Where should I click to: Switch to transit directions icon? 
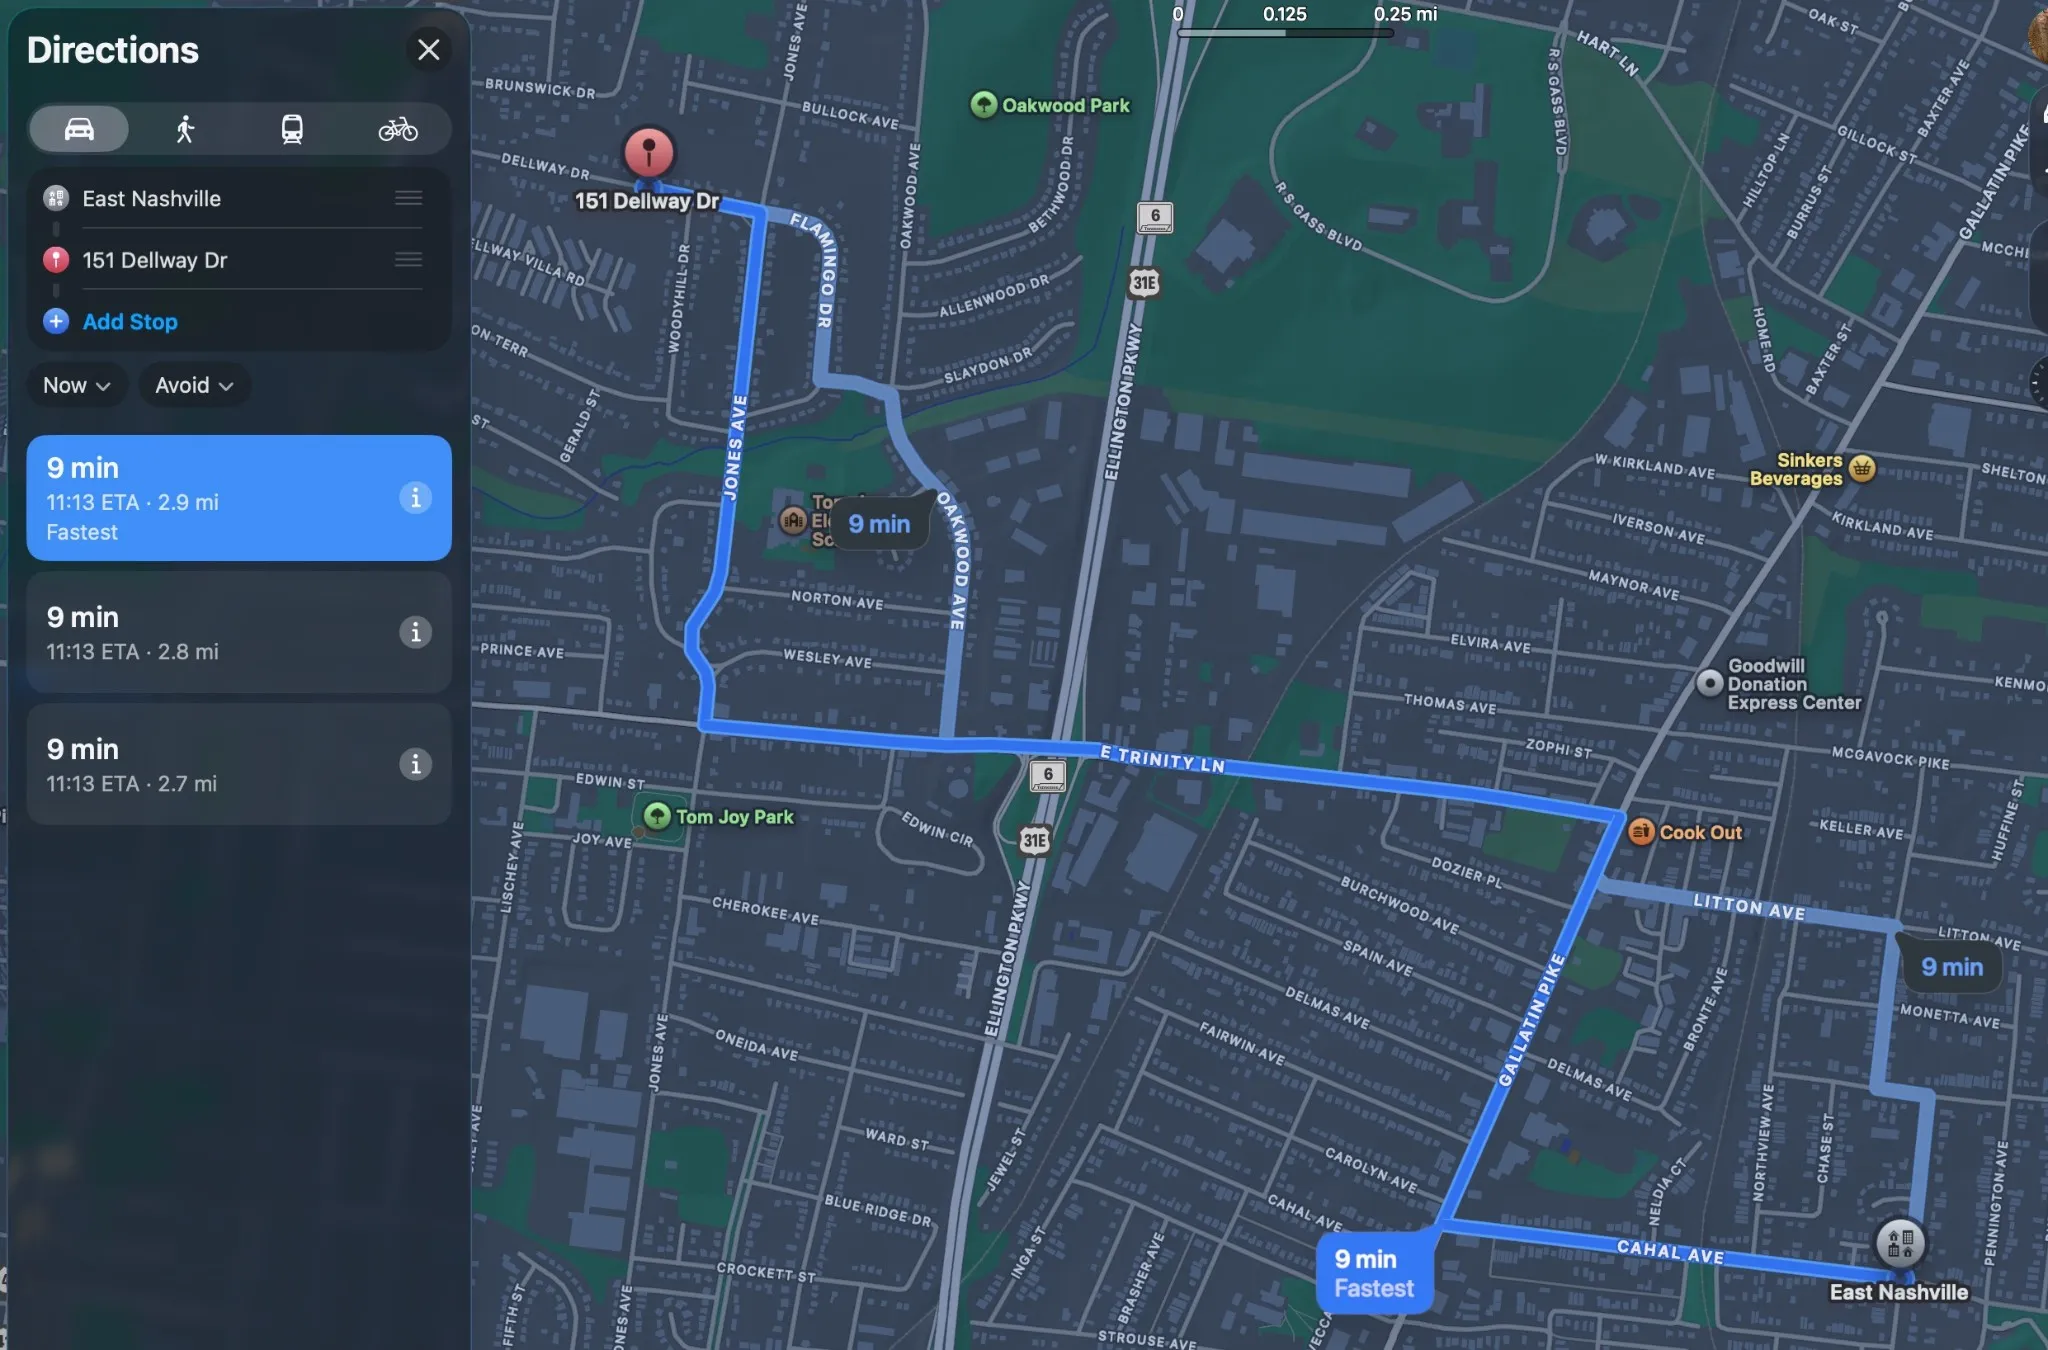292,129
